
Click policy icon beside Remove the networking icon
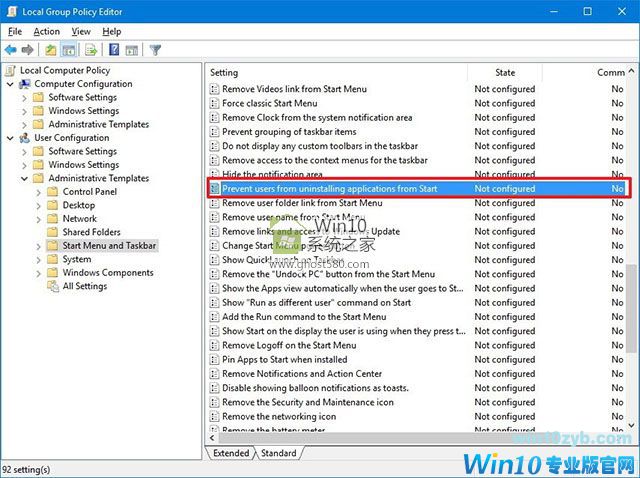(214, 417)
